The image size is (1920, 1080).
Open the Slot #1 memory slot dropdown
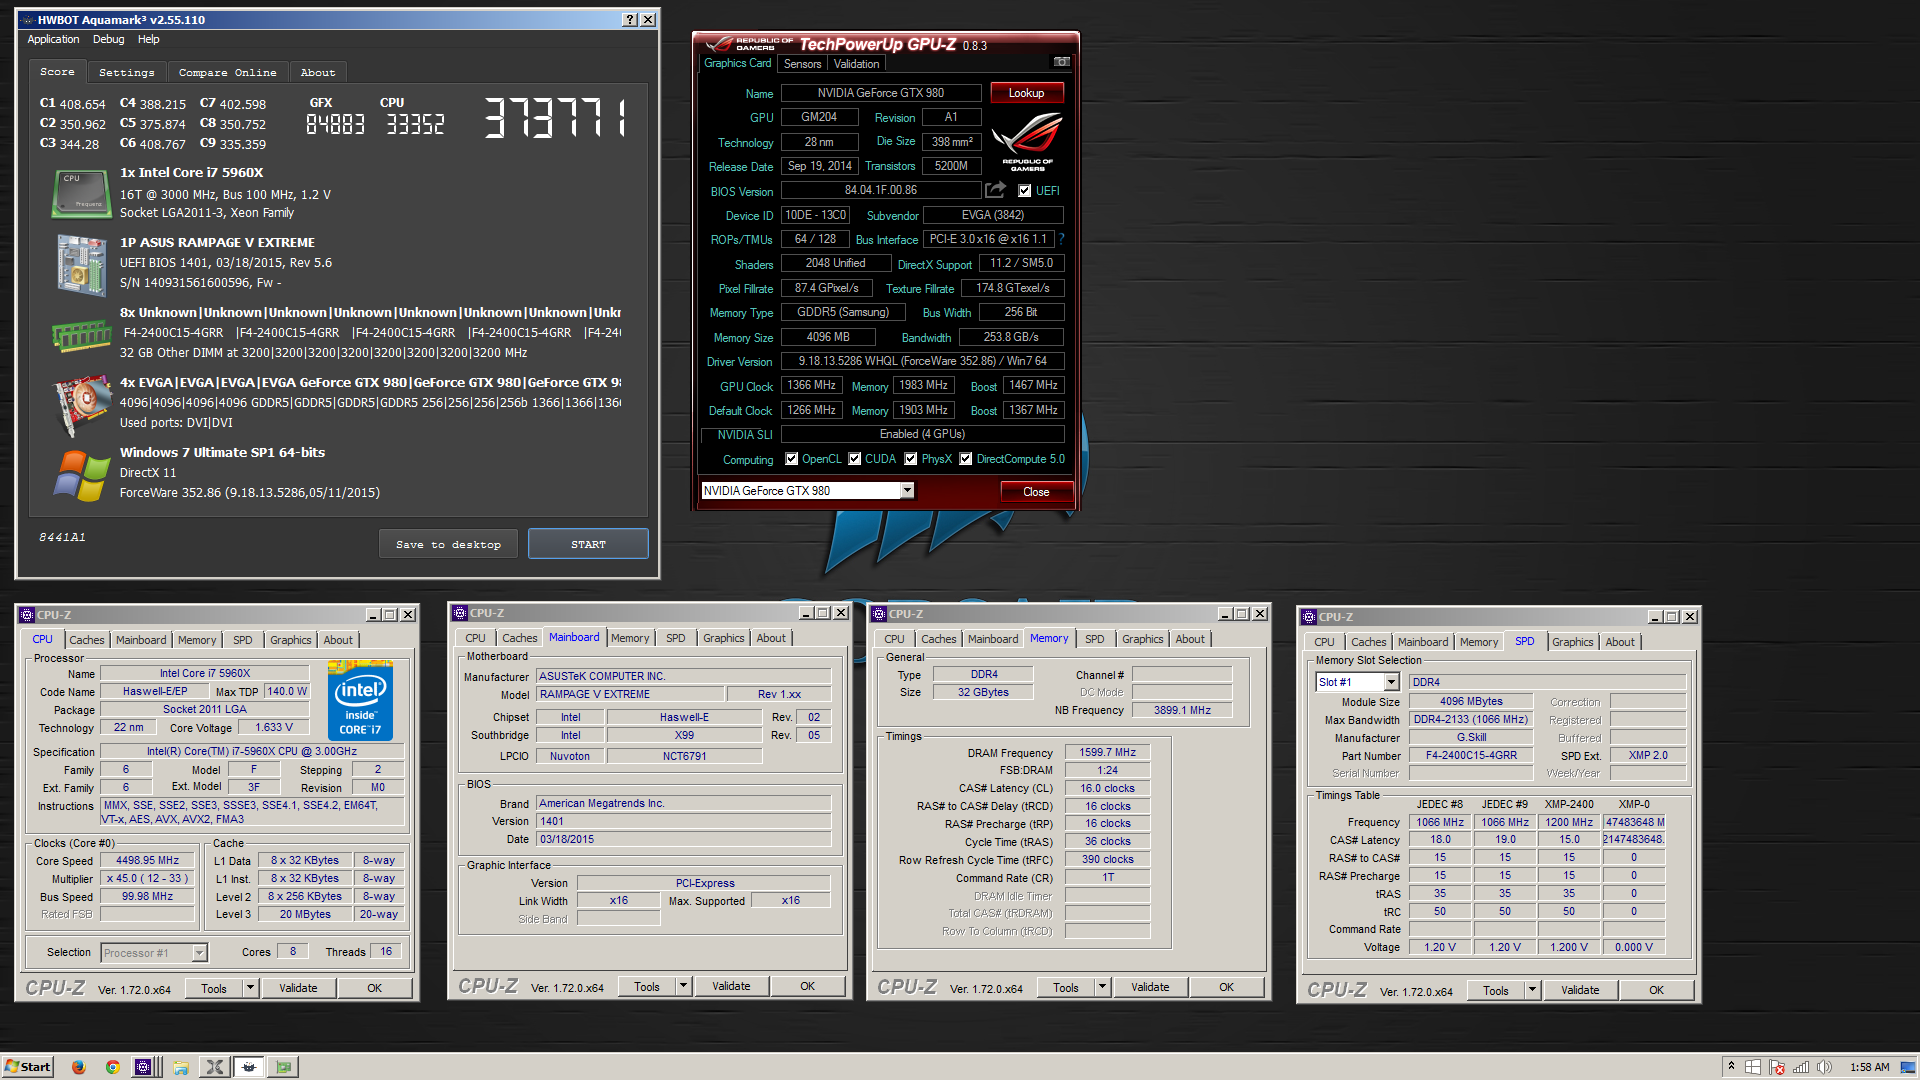[x=1391, y=682]
